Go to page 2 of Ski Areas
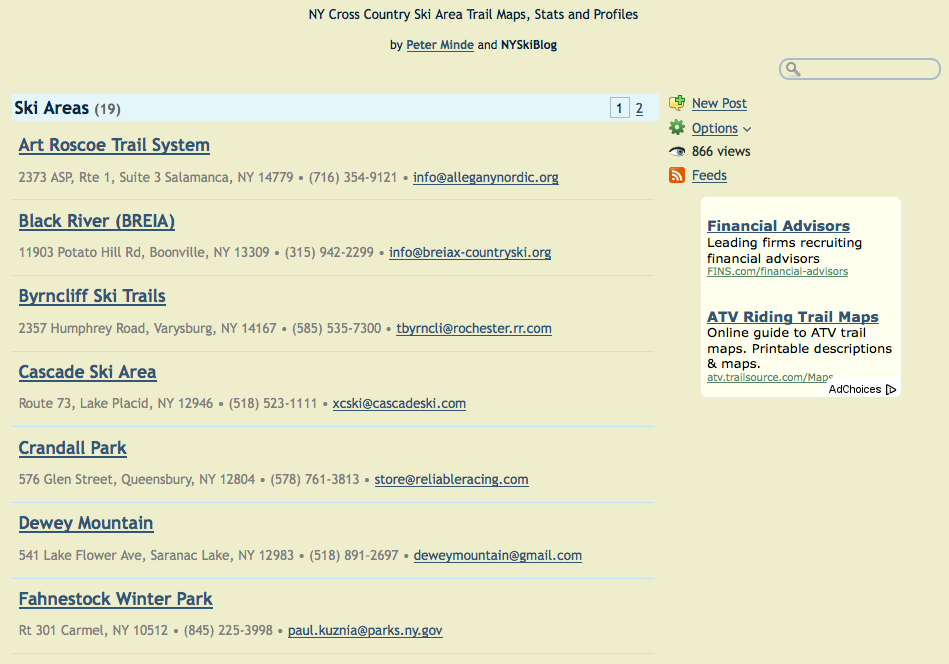The width and height of the screenshot is (949, 664). [639, 109]
